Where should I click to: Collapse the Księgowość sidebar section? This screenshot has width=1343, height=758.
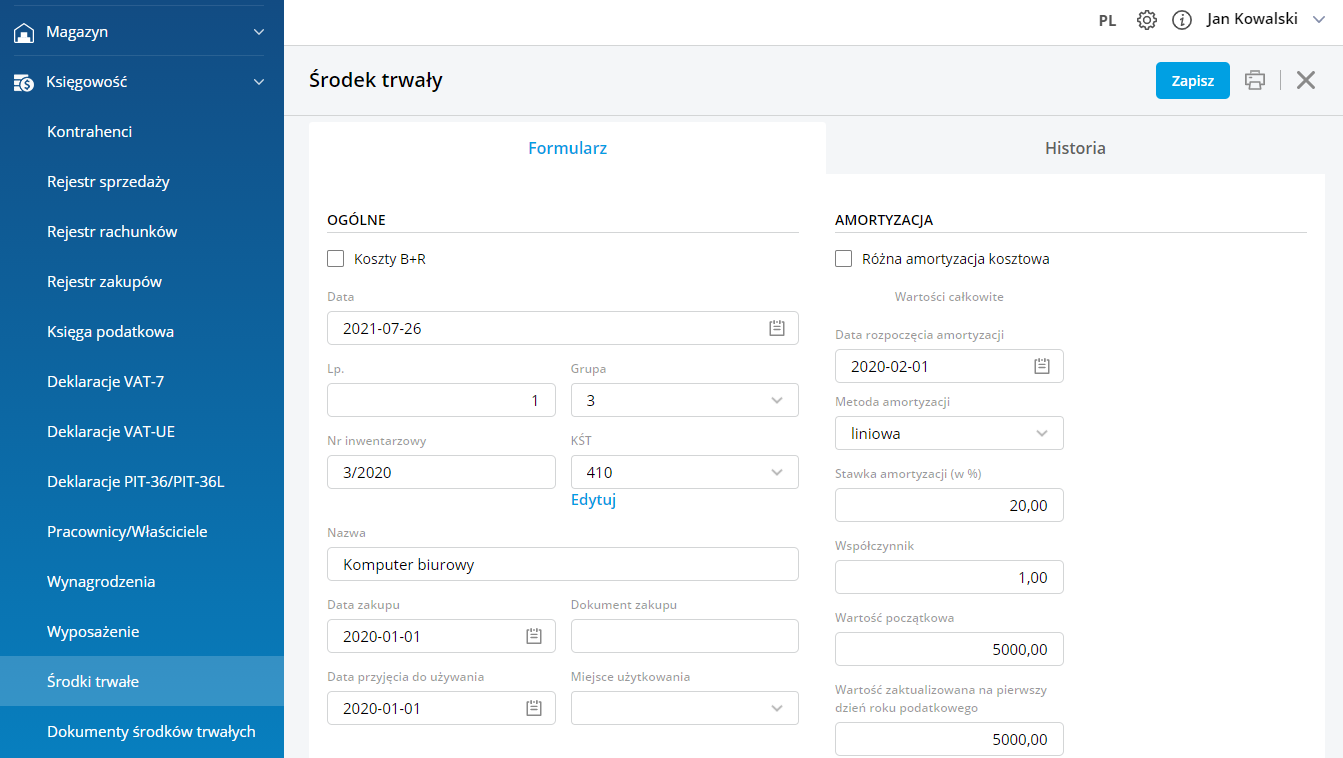[x=259, y=82]
